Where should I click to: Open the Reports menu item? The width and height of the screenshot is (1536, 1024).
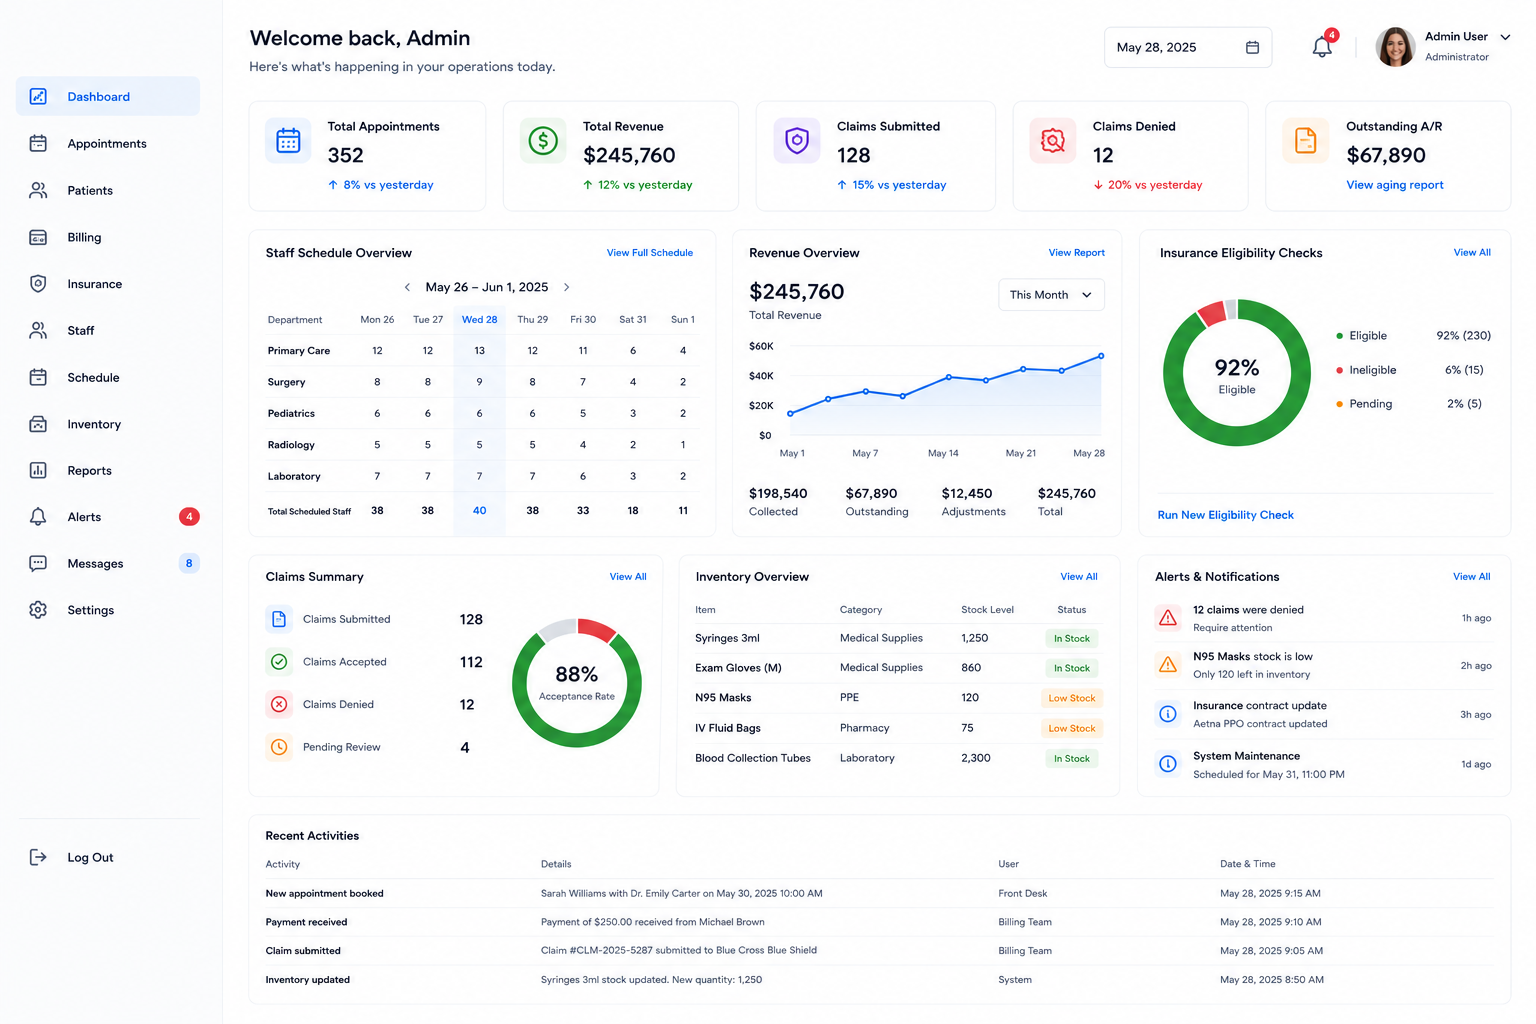108,470
